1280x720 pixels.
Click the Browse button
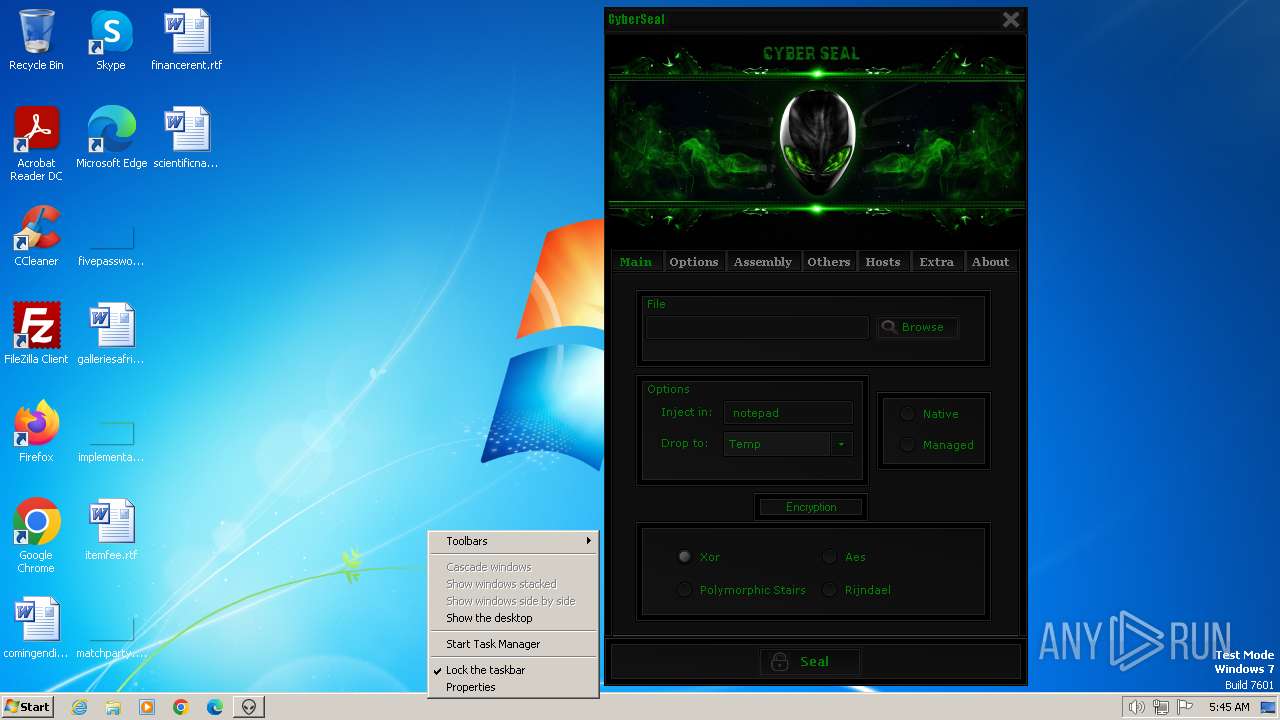[917, 327]
